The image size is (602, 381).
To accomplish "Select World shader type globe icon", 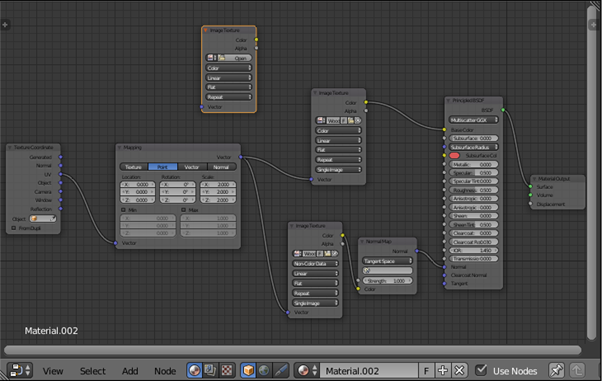I will pyautogui.click(x=264, y=371).
